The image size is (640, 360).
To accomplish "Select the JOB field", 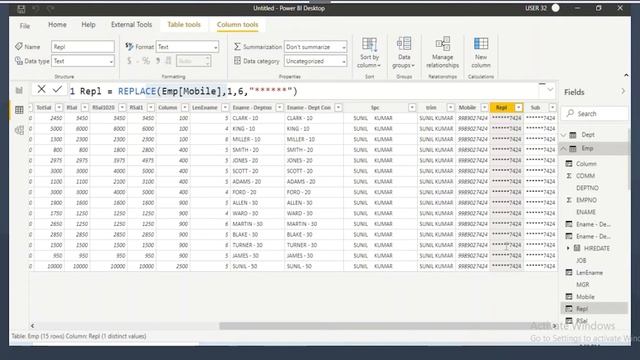I will (581, 260).
